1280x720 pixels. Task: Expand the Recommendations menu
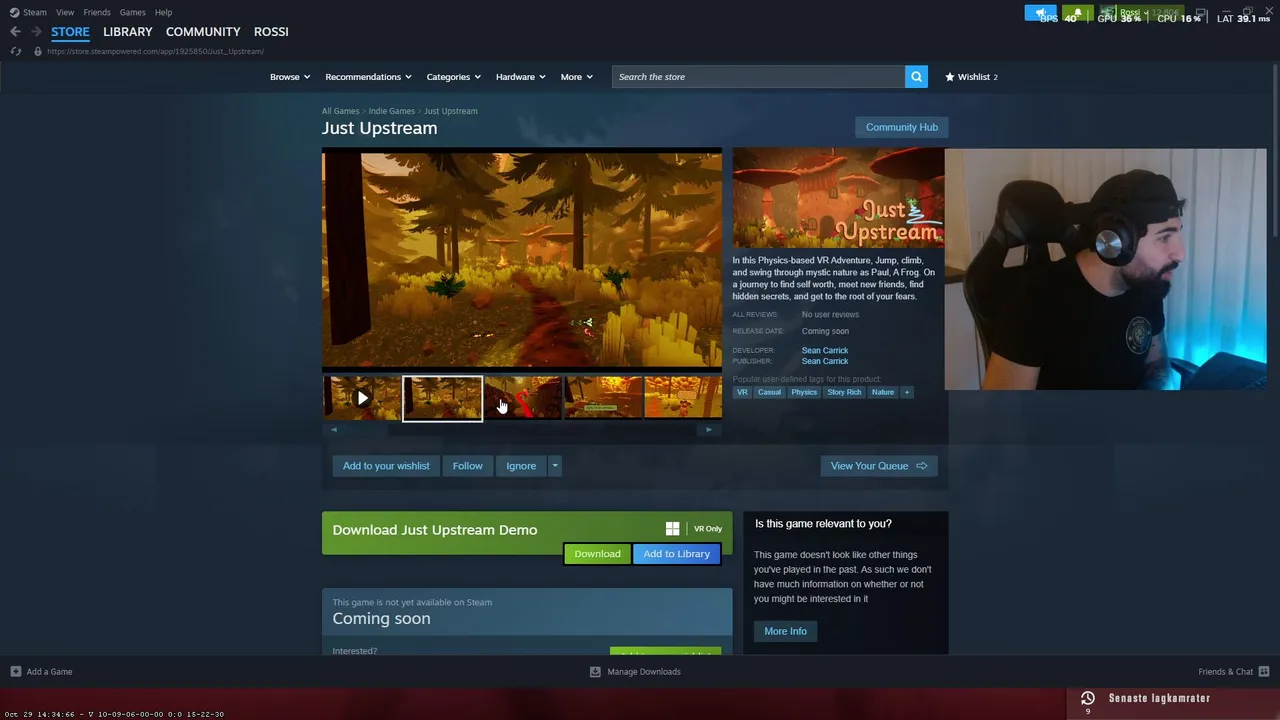(368, 77)
